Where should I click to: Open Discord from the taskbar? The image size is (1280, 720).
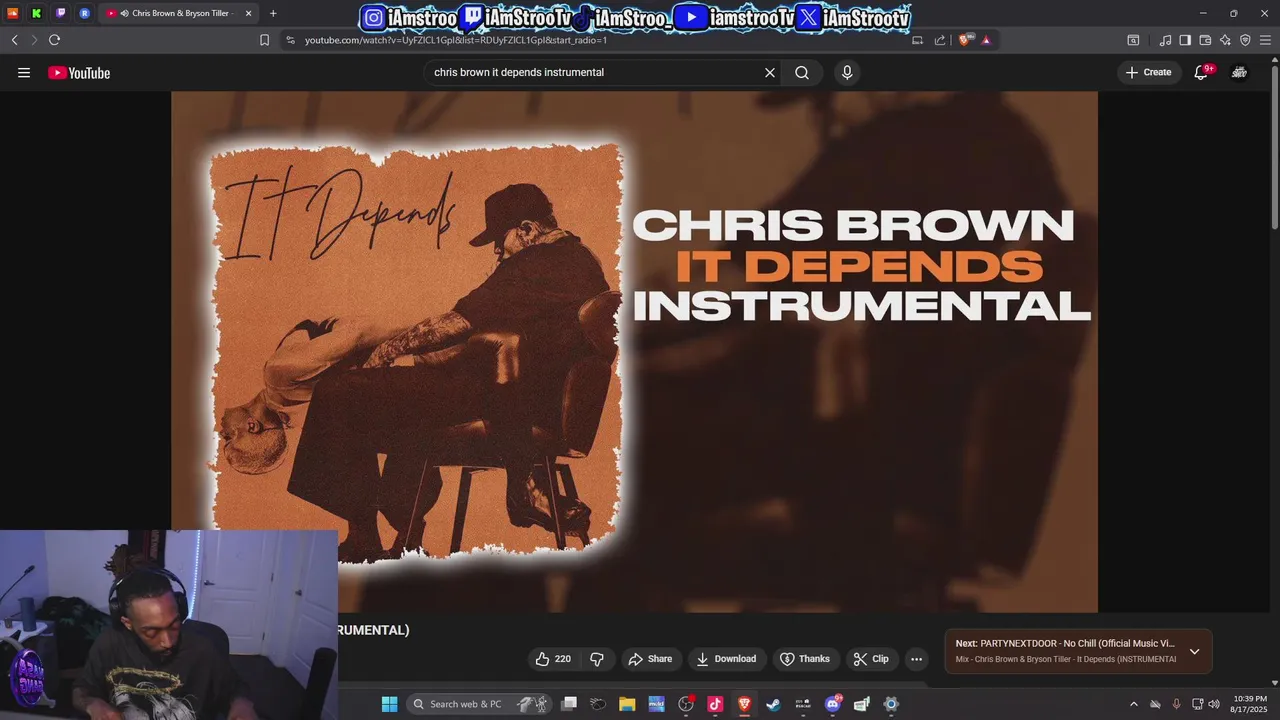[x=833, y=704]
